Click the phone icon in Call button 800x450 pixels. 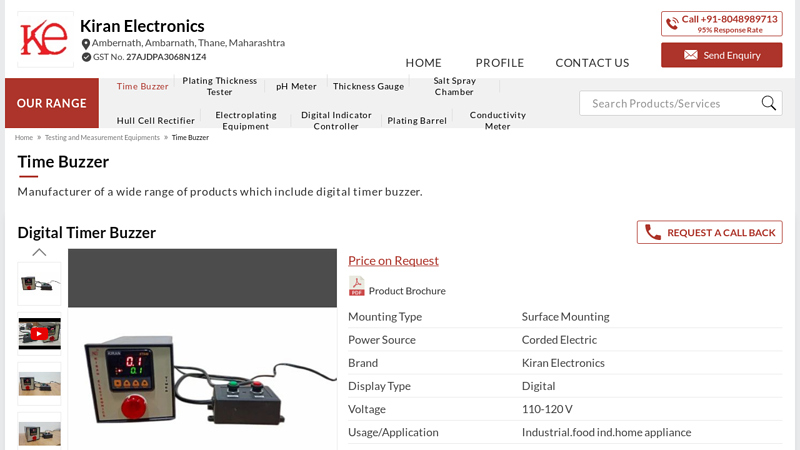pos(672,23)
